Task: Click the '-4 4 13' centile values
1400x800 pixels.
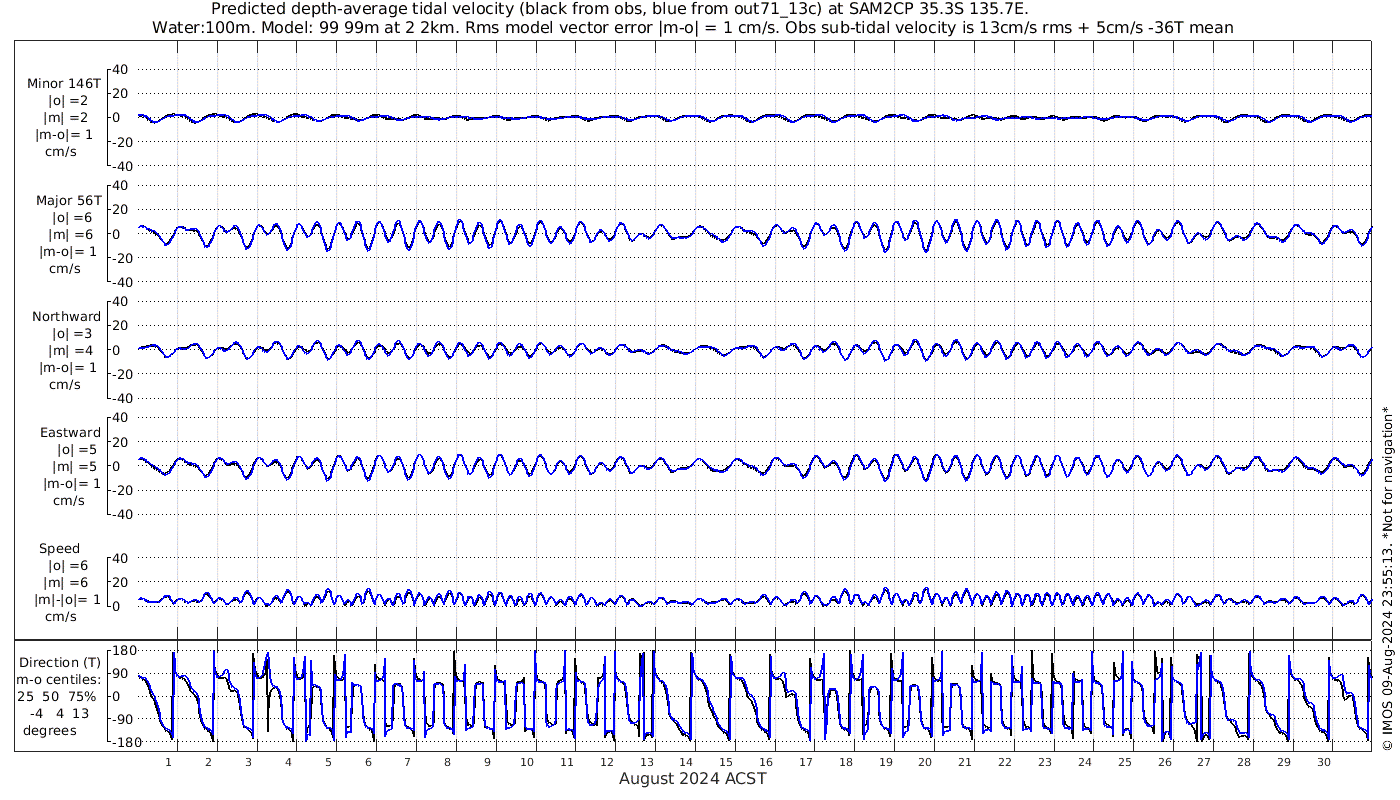Action: coord(59,713)
